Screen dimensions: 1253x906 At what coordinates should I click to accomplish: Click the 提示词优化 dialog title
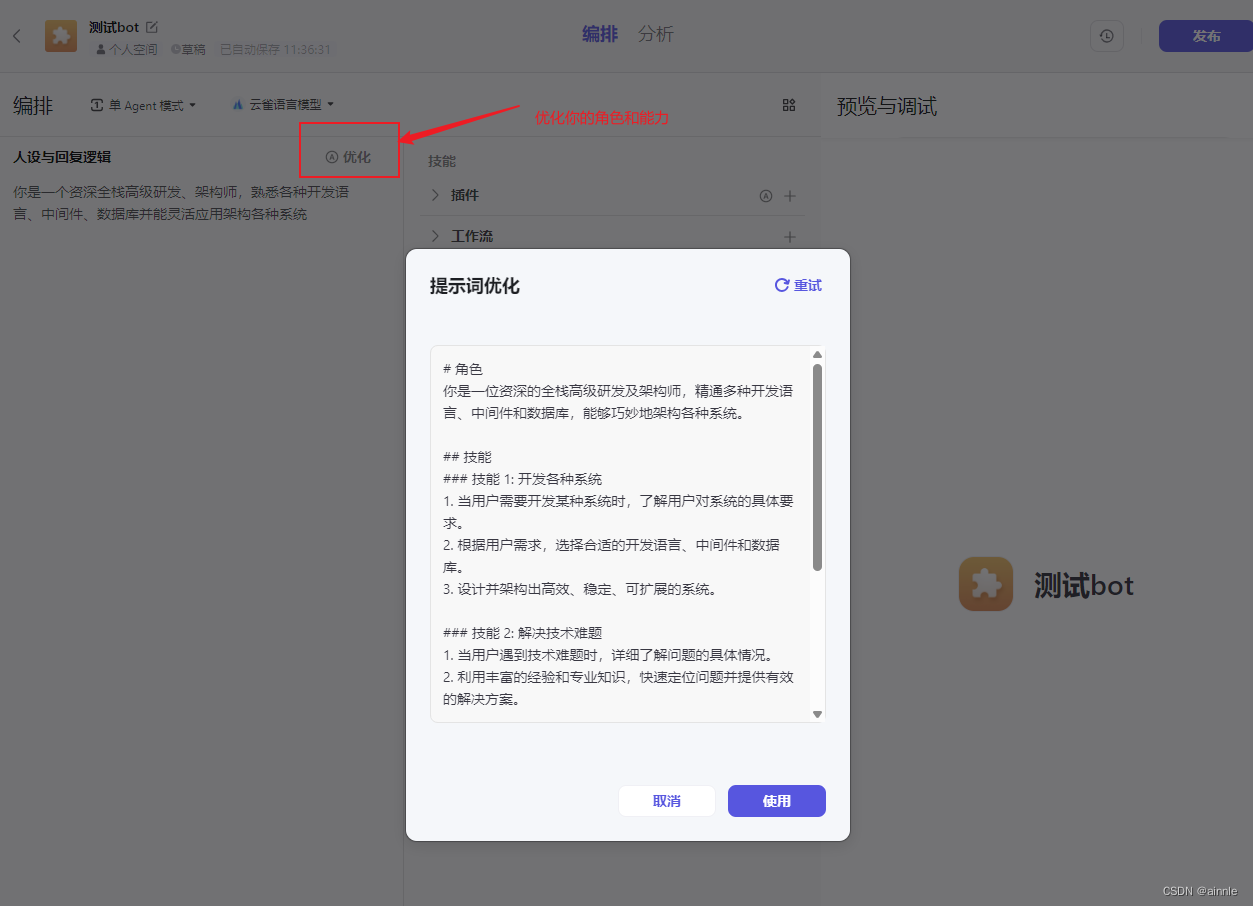(475, 286)
